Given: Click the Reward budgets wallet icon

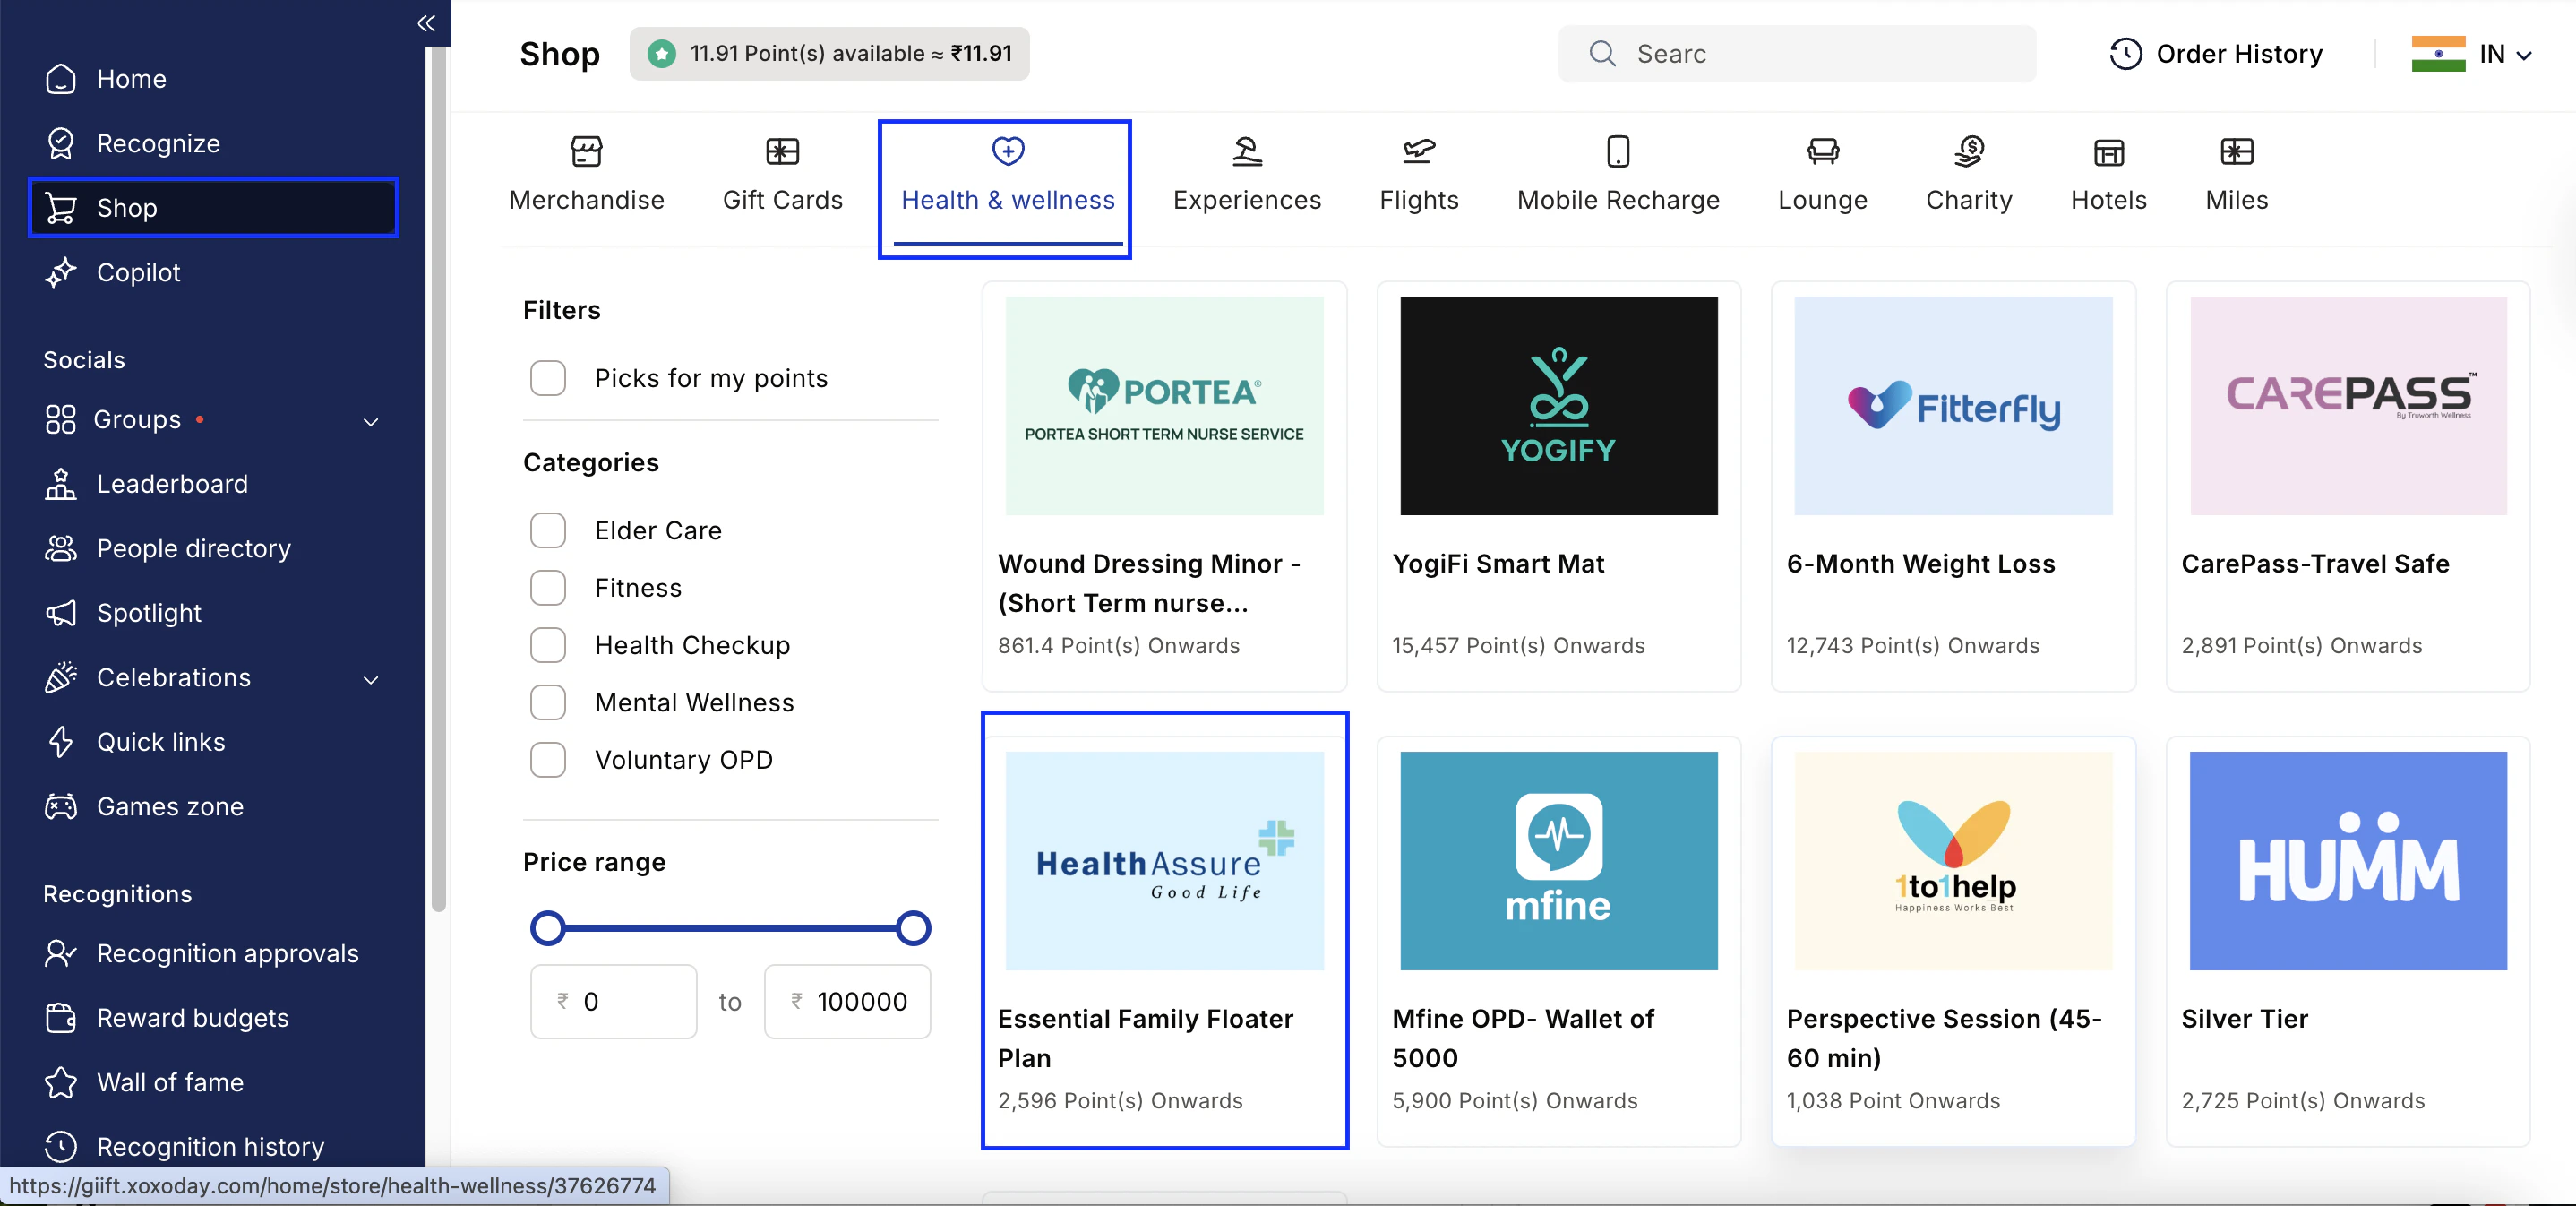Looking at the screenshot, I should click(x=61, y=1018).
